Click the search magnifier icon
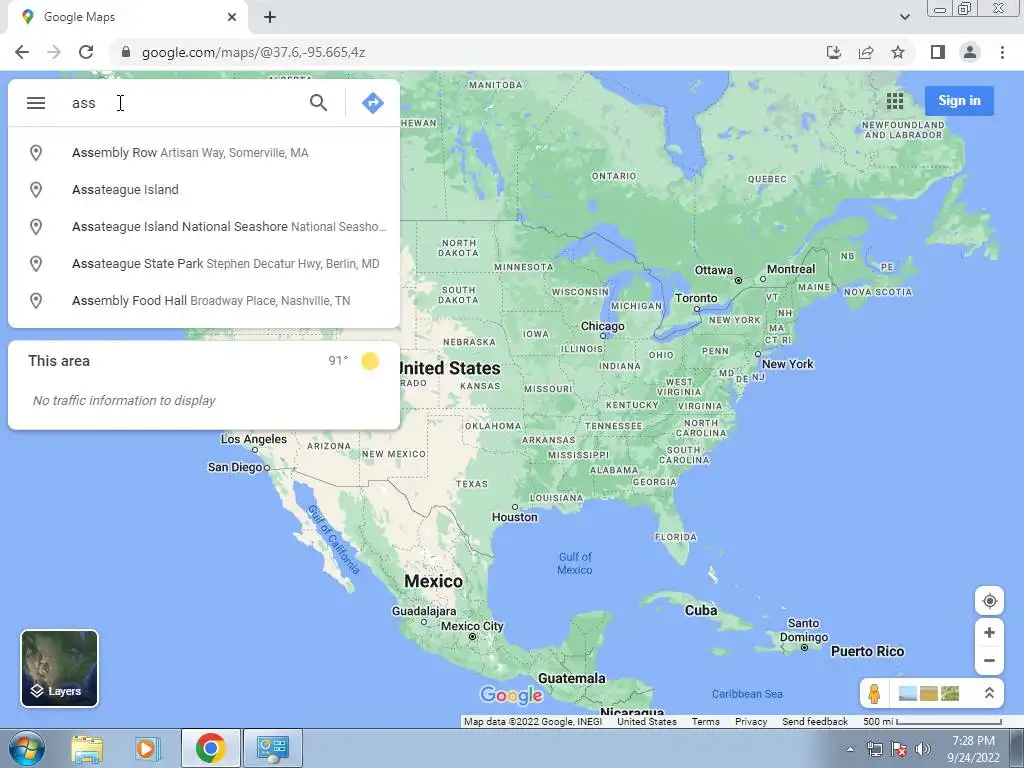 click(x=318, y=103)
